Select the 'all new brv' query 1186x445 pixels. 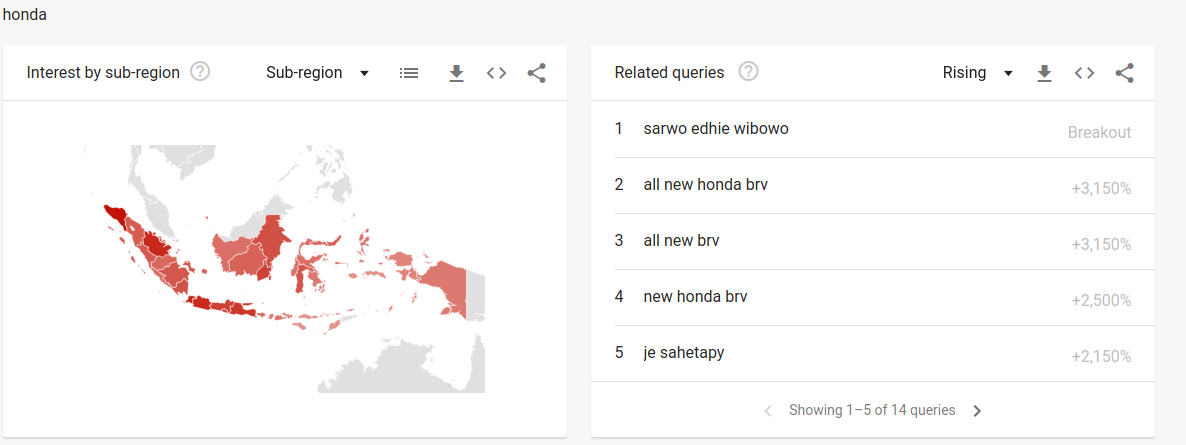[x=681, y=241]
